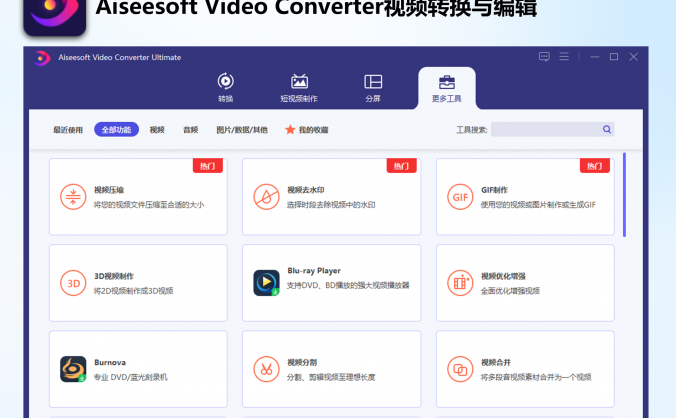Open the 3D视频制作 tool title
676x418 pixels.
[x=114, y=276]
